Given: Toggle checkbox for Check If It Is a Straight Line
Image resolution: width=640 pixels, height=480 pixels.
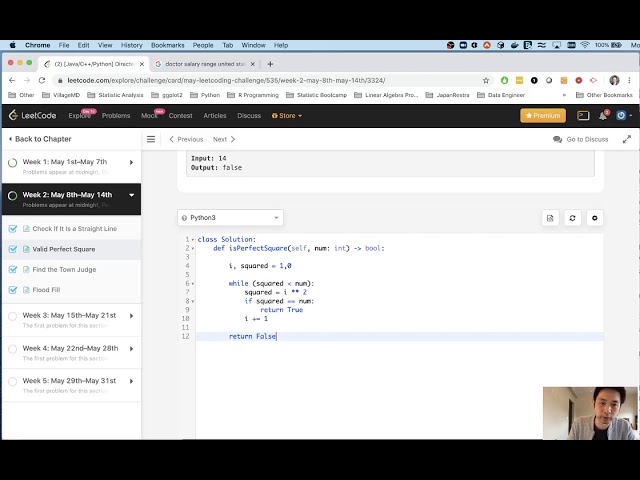Looking at the screenshot, I should pyautogui.click(x=13, y=229).
